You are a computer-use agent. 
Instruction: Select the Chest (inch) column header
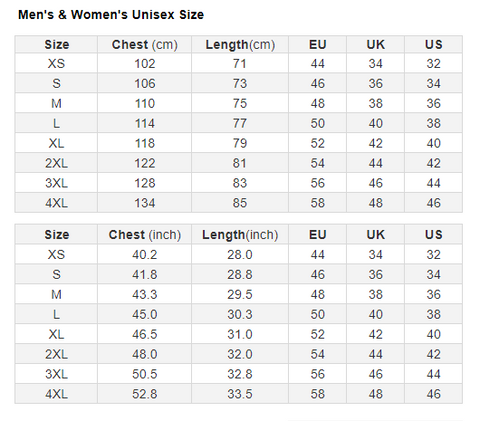click(145, 235)
